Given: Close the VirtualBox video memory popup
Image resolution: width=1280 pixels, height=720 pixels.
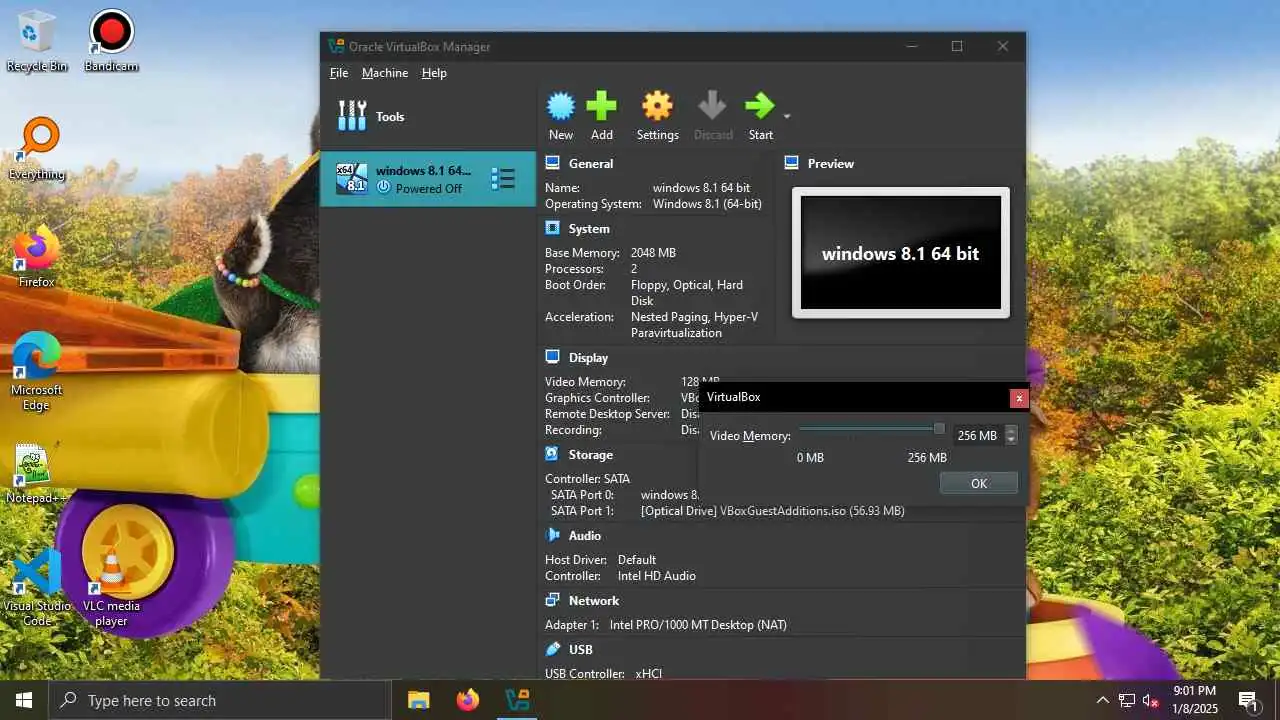Looking at the screenshot, I should 1019,397.
